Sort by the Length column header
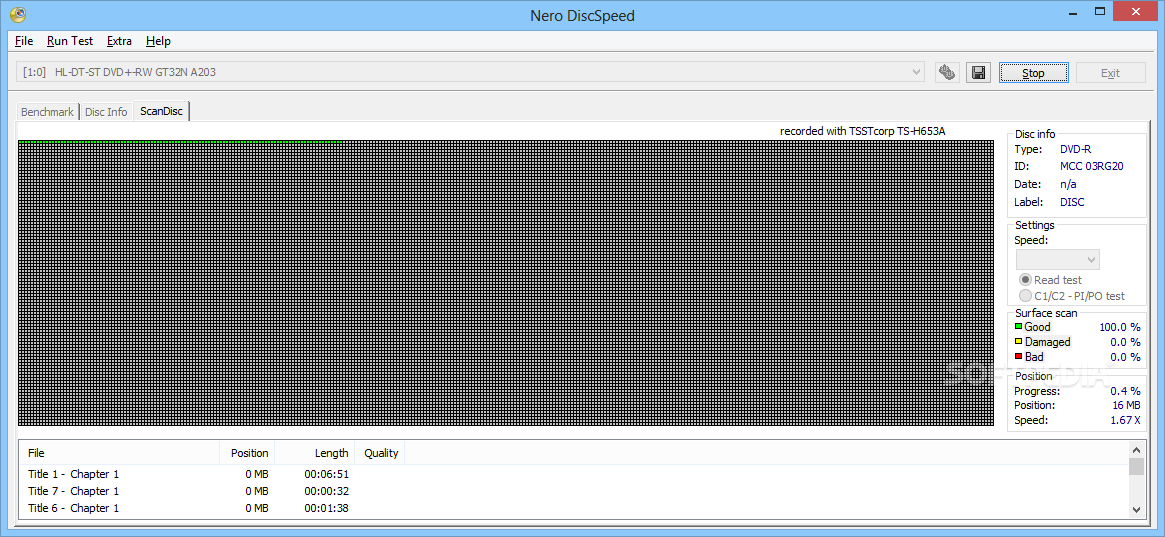 315,453
